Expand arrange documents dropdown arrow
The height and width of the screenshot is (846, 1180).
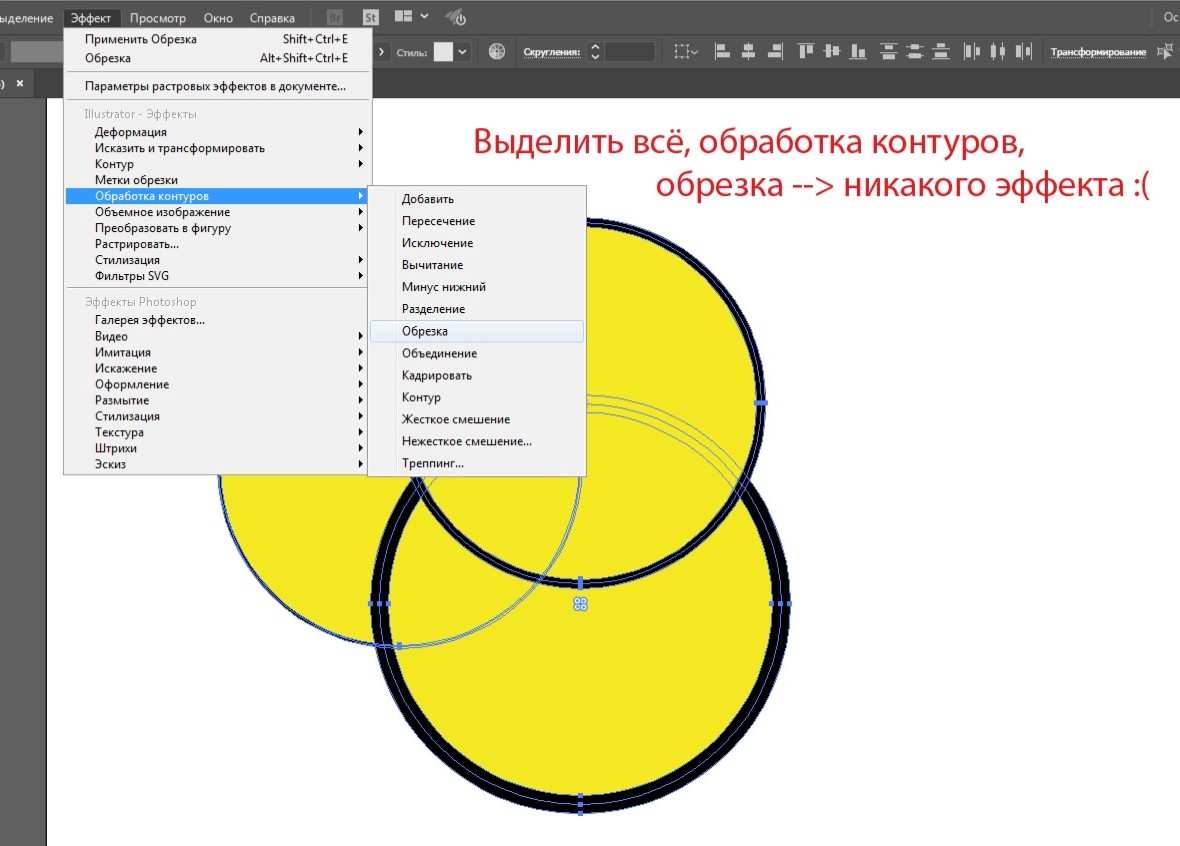pos(424,16)
